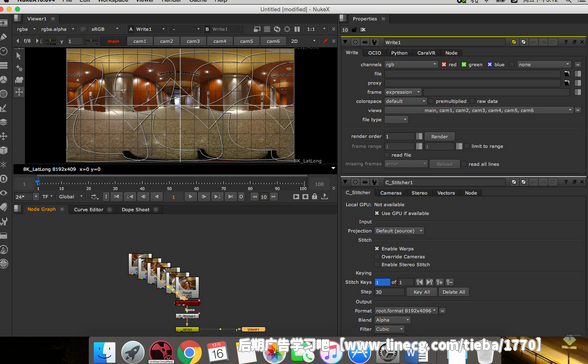Pause viewer updating with the pause icon
Viewport: 588px width, 364px height.
pyautogui.click(x=297, y=29)
